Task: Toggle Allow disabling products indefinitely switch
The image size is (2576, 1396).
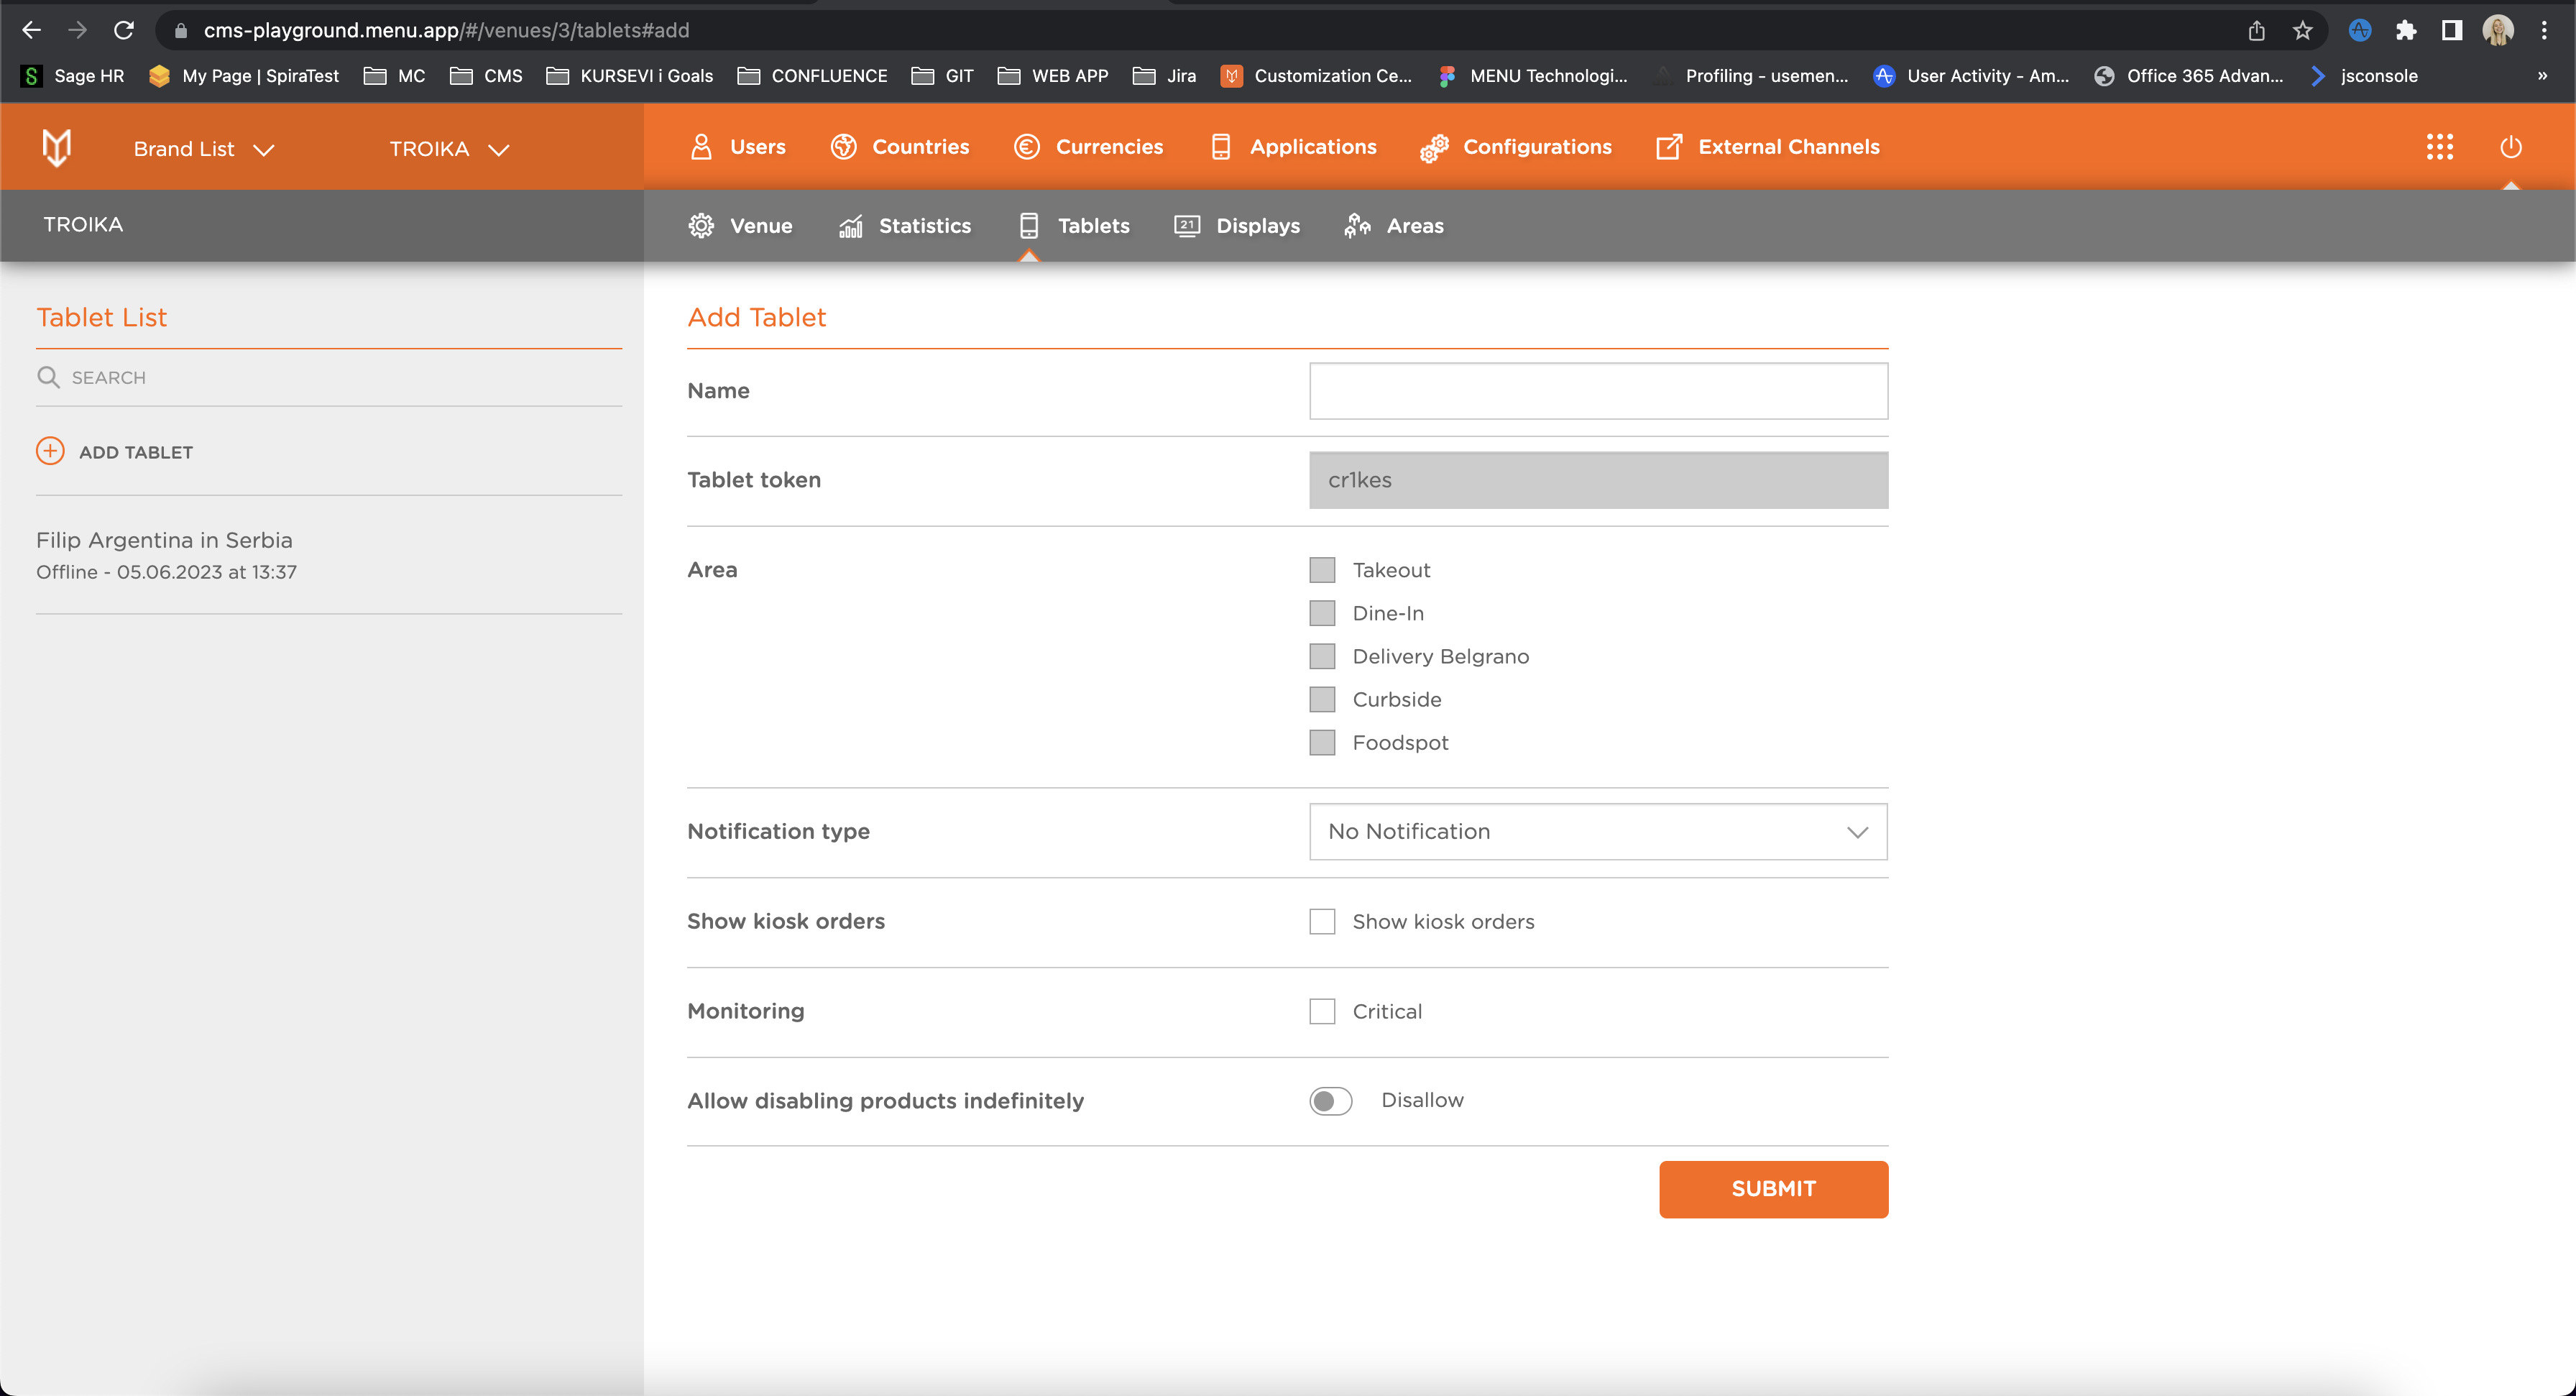Action: [1331, 1100]
